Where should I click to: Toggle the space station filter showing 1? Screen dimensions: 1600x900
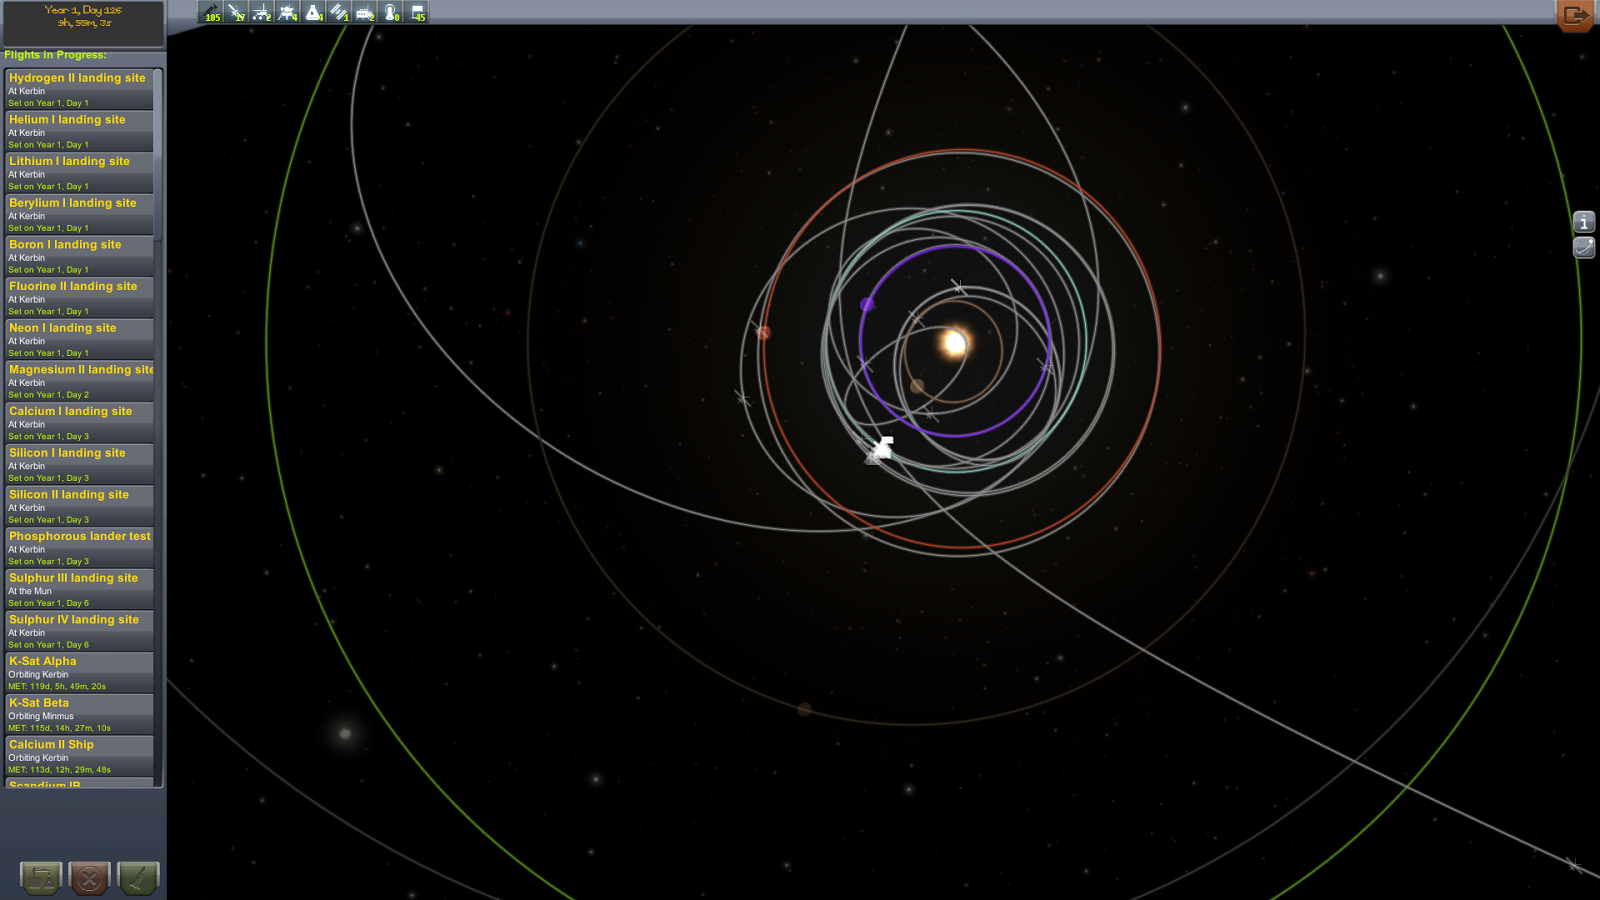[x=341, y=12]
